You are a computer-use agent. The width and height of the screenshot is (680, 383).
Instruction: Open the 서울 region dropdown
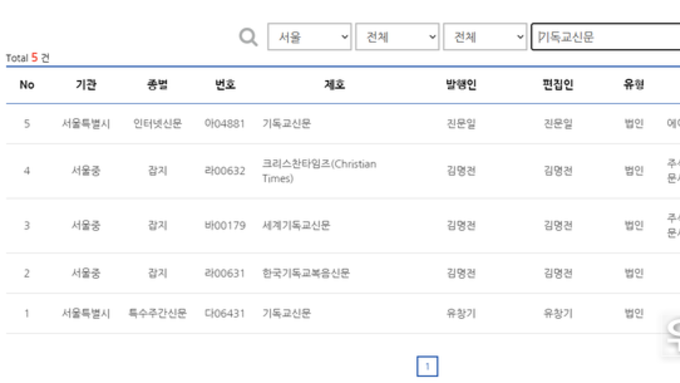(x=309, y=37)
